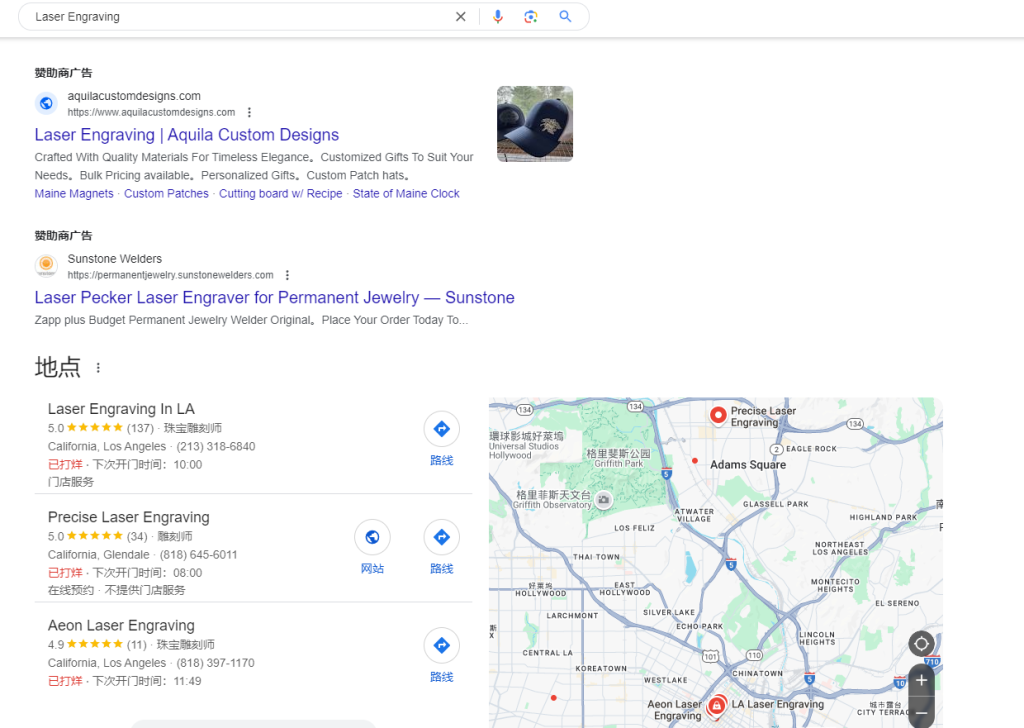
Task: Clear the search box text
Action: pos(461,17)
